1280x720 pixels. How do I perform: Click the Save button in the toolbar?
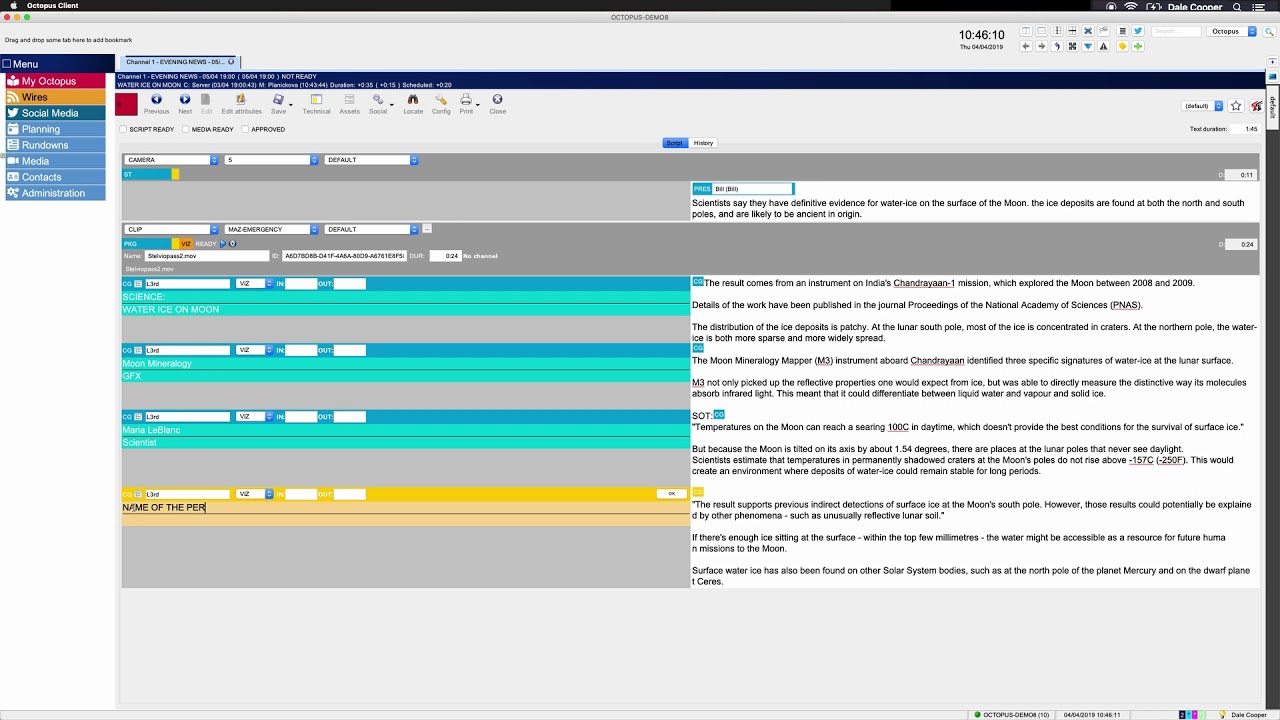278,100
